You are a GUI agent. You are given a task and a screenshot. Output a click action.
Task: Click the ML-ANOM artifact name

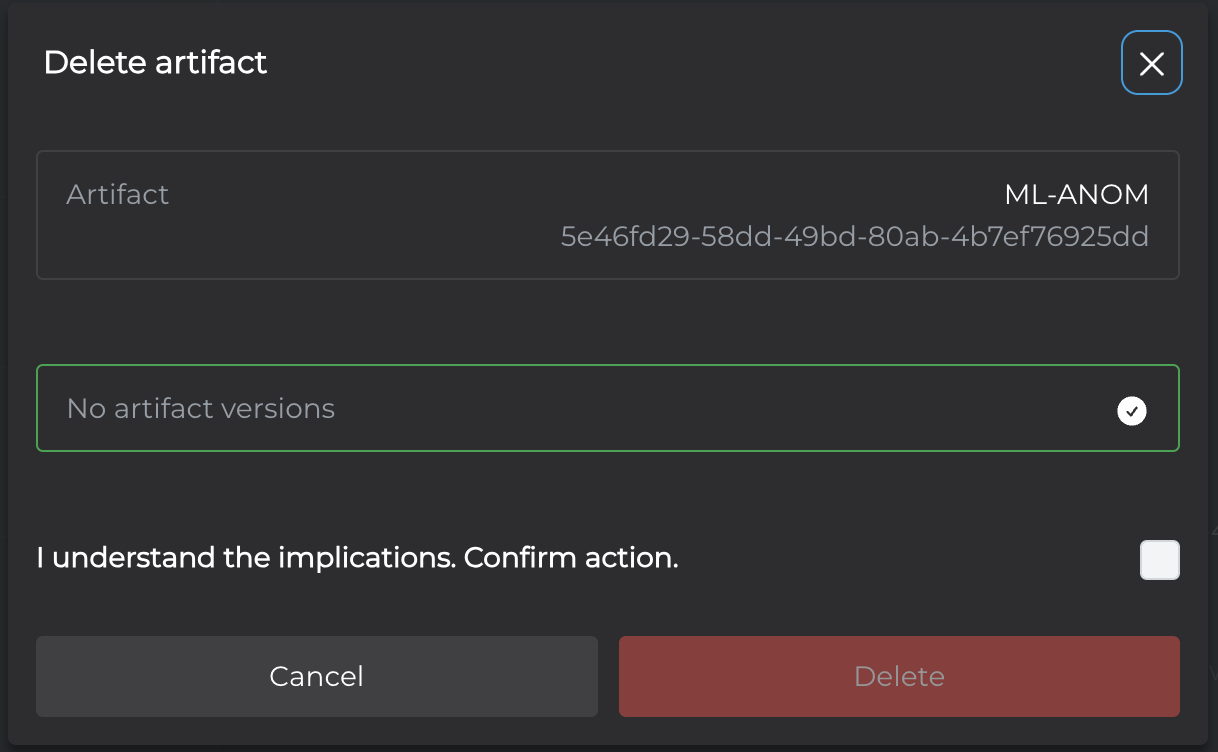pos(1077,194)
